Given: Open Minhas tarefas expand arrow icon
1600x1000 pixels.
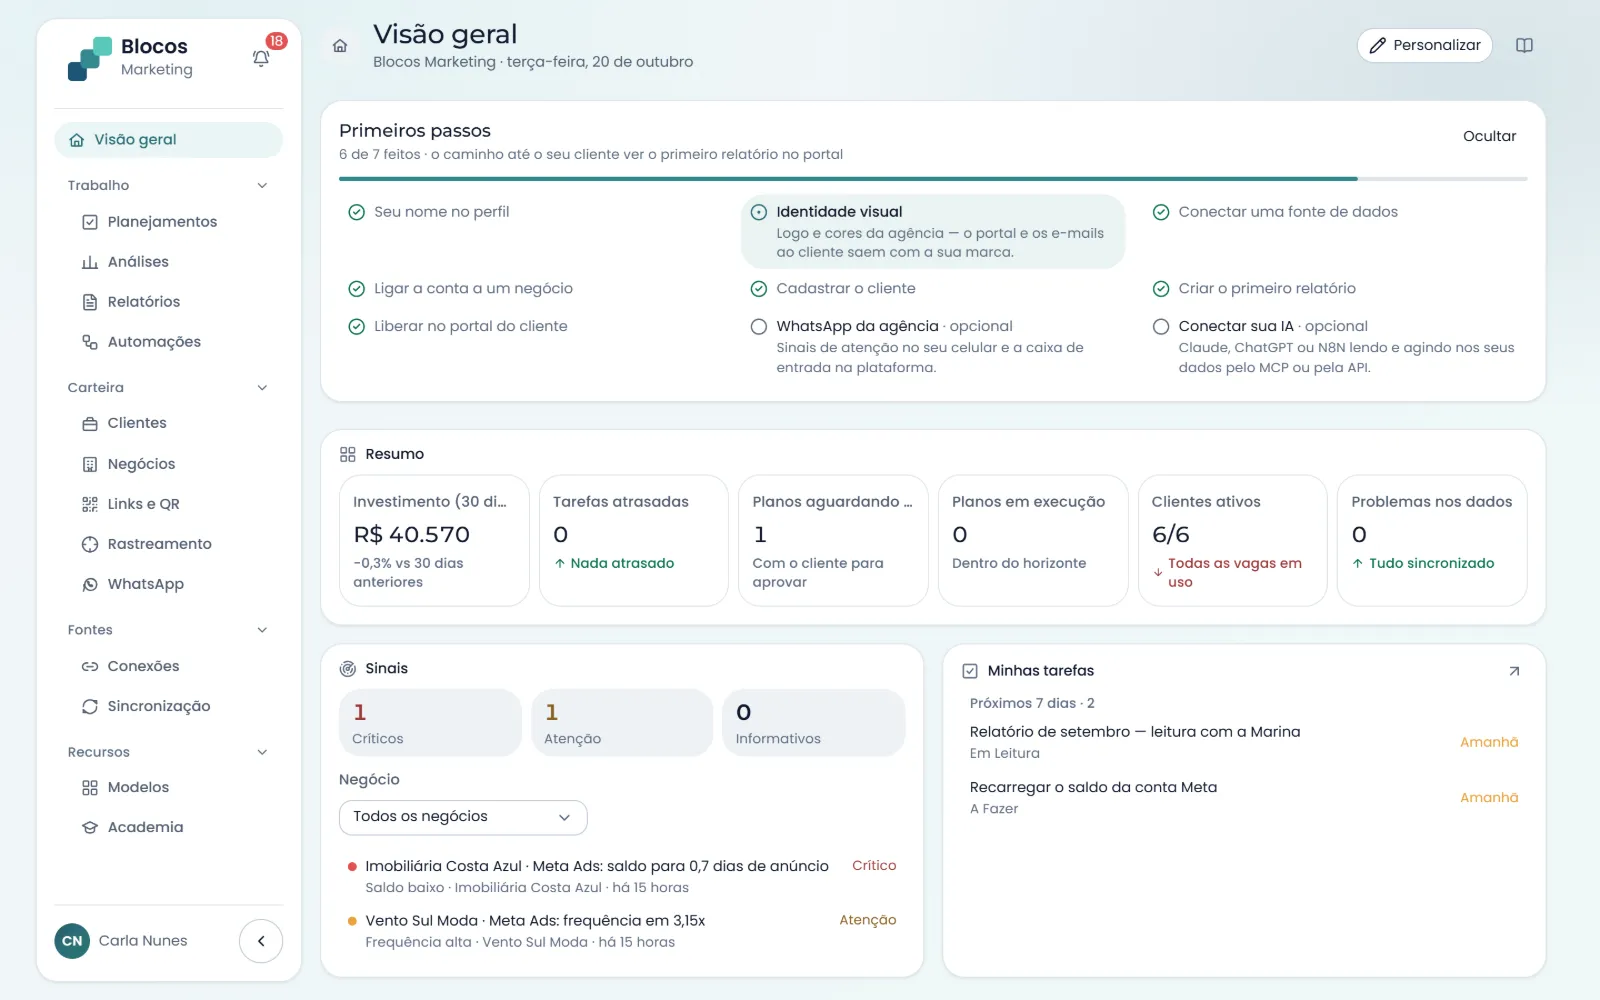Looking at the screenshot, I should [1514, 671].
